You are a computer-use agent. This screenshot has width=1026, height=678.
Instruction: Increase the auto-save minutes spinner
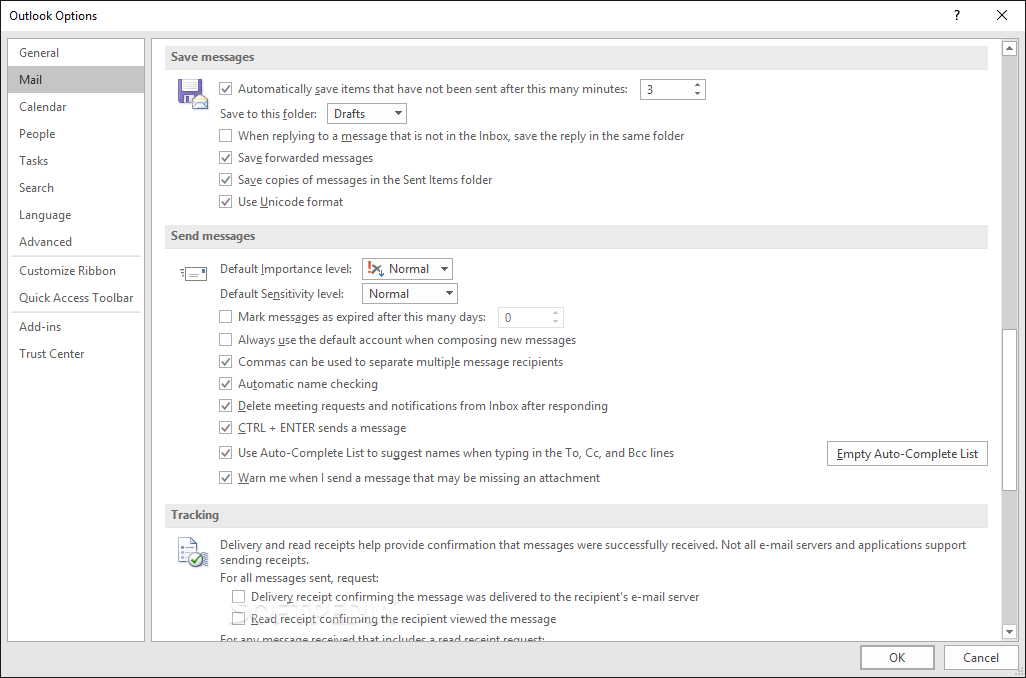click(x=698, y=84)
